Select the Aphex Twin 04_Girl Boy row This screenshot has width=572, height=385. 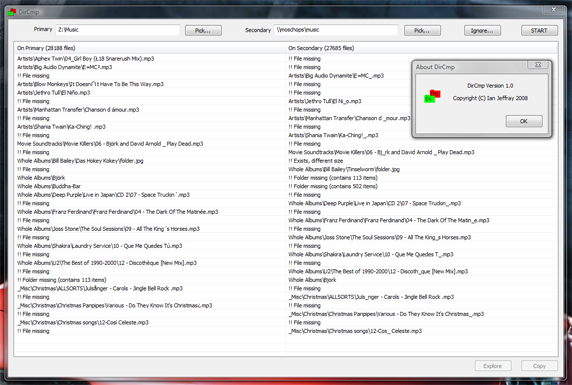point(86,58)
